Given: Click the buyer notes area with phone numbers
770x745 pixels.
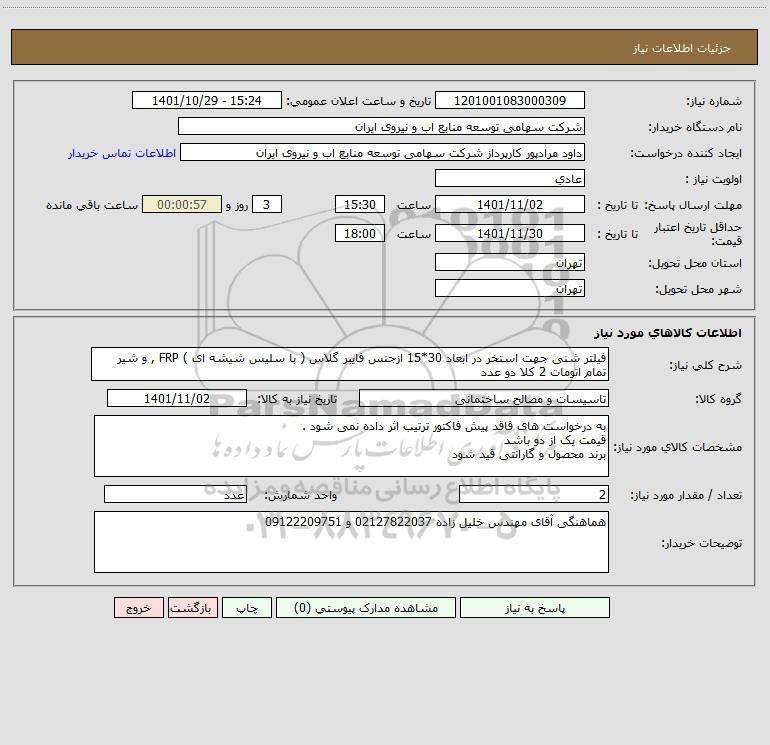Looking at the screenshot, I should (x=351, y=542).
